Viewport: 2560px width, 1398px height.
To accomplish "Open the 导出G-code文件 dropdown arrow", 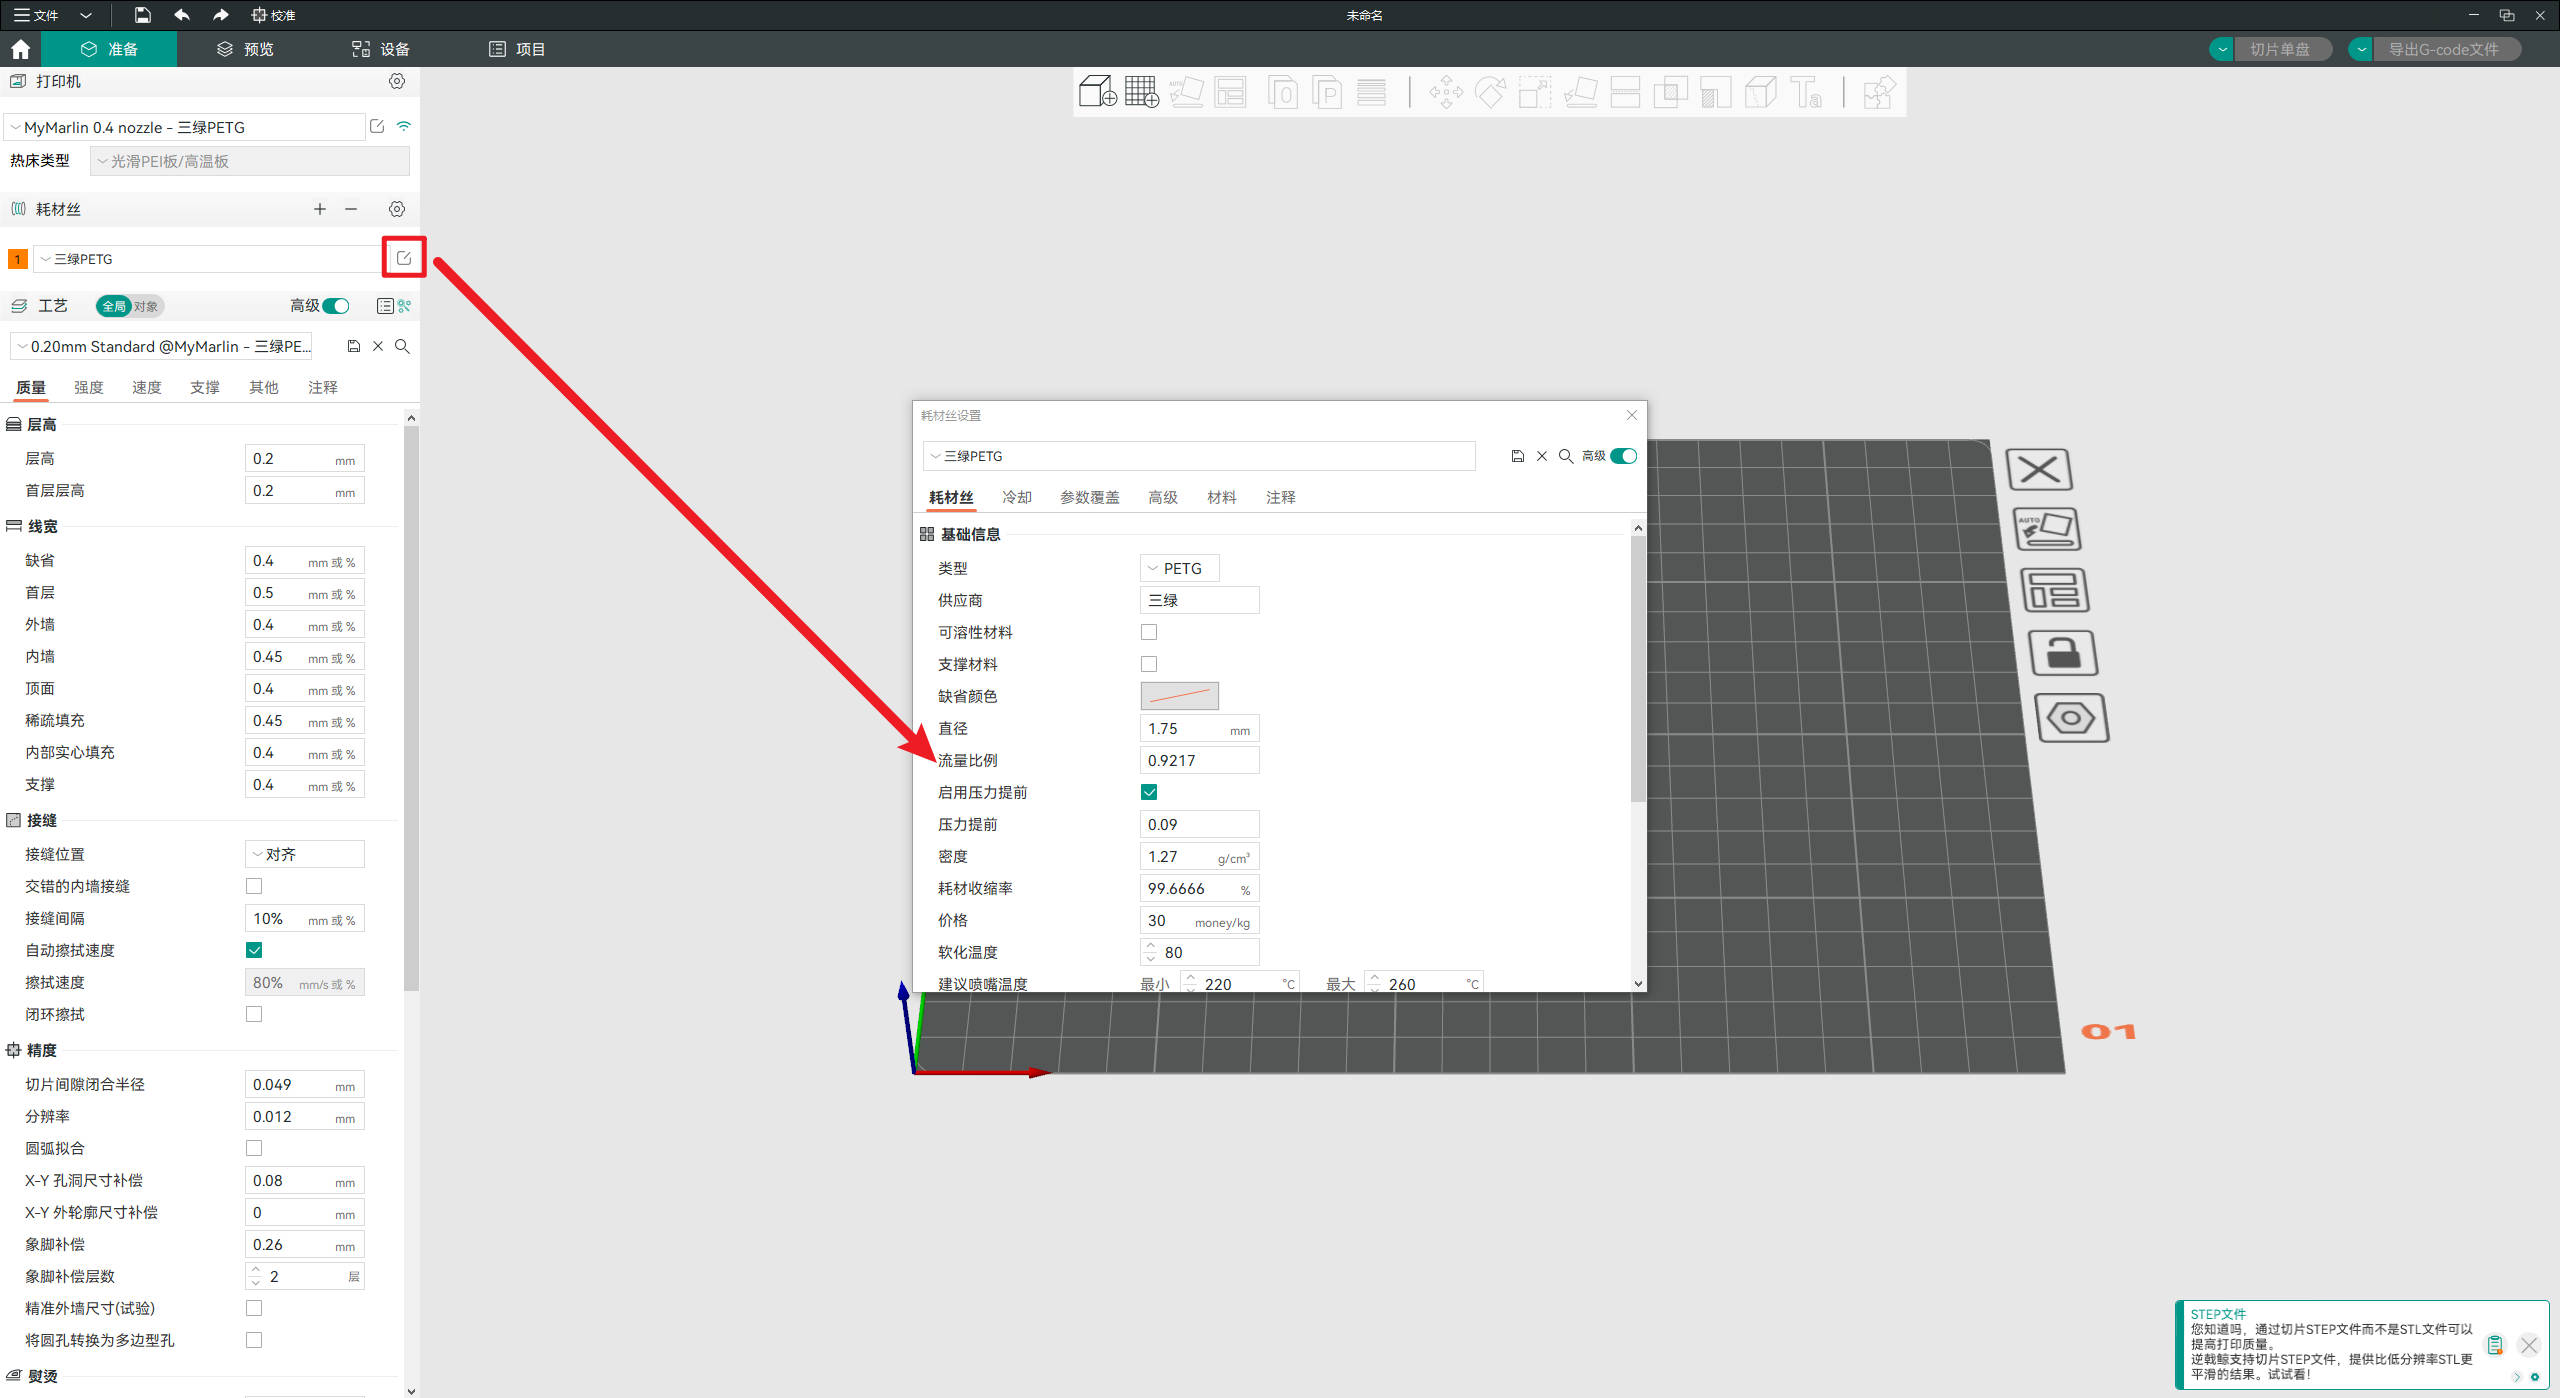I will 2361,49.
